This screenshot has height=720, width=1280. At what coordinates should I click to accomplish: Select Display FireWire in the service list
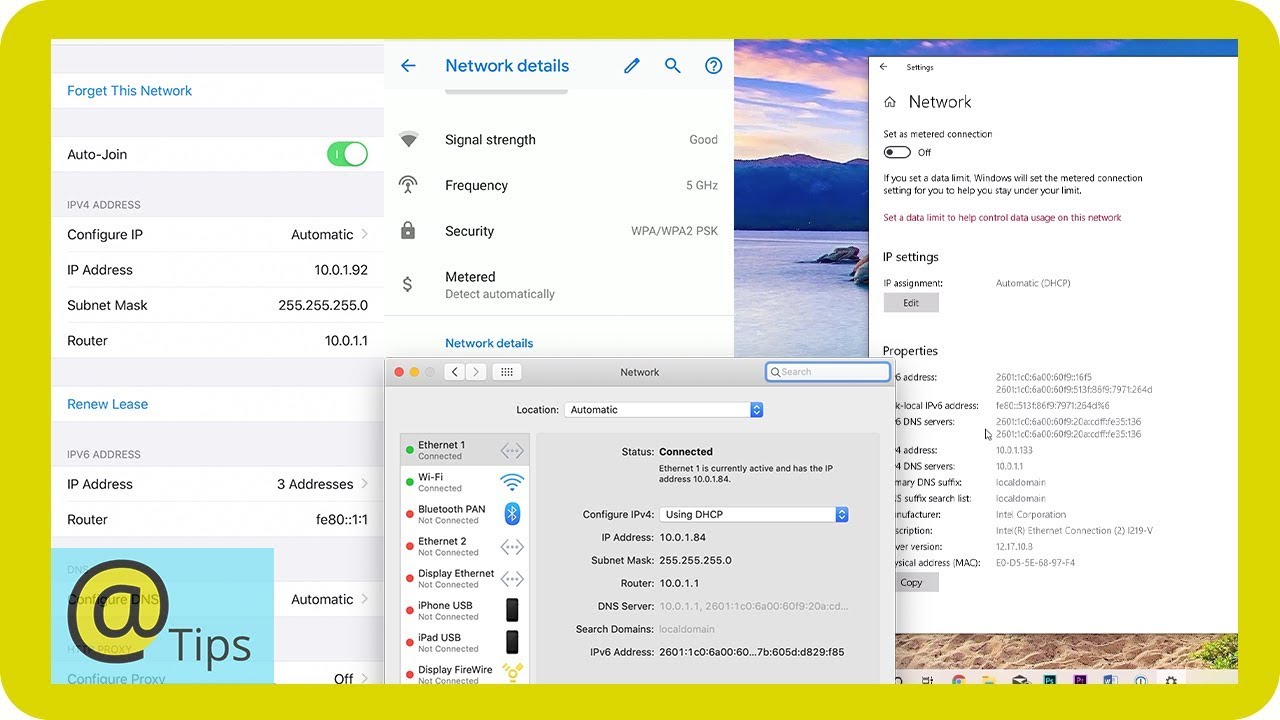point(465,673)
